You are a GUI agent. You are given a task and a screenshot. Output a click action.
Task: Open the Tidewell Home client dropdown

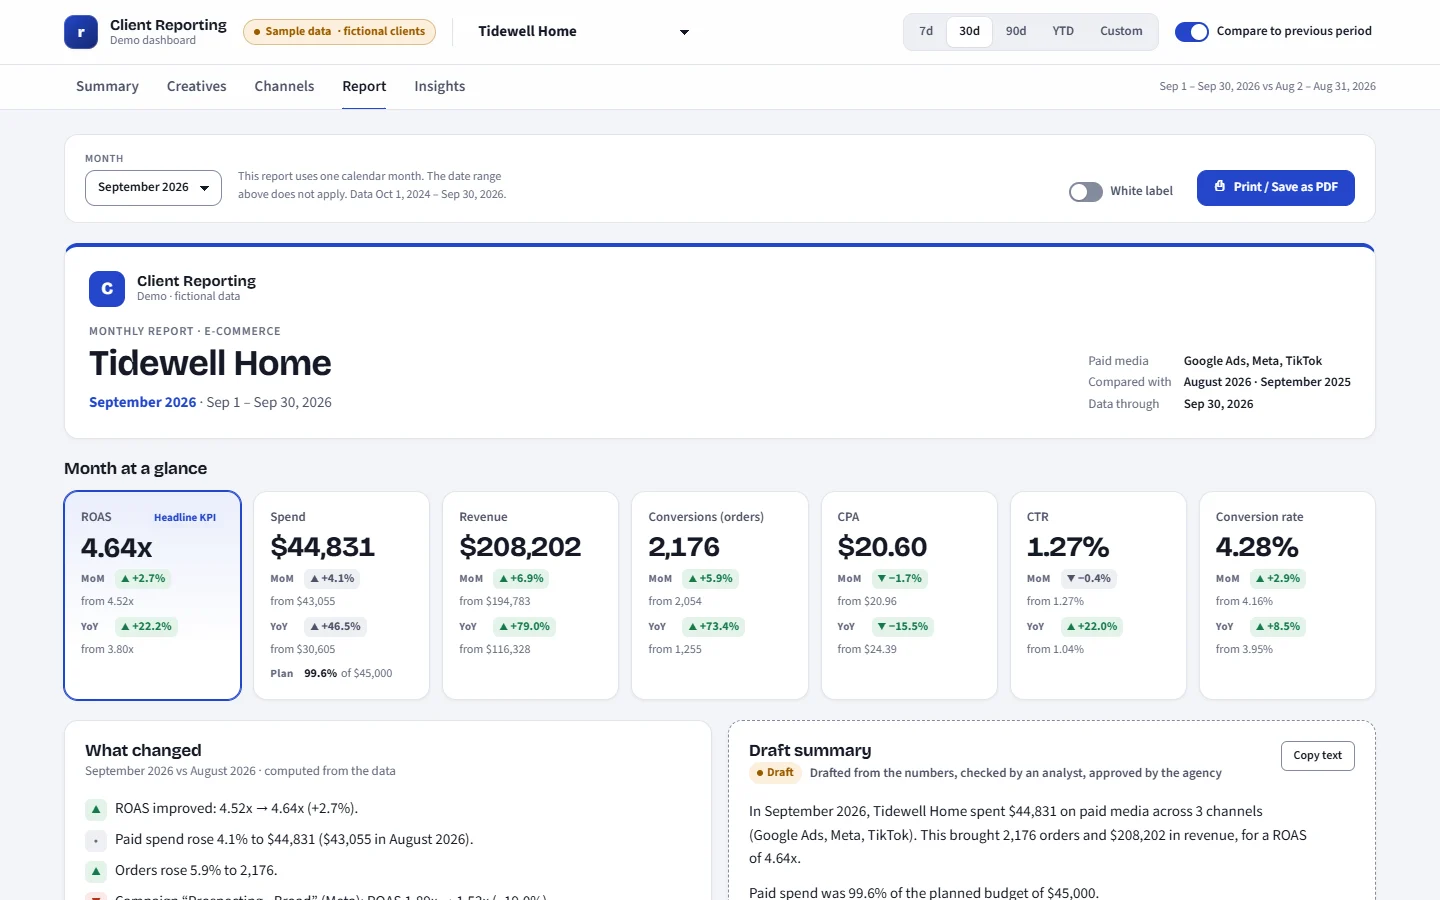(x=583, y=32)
